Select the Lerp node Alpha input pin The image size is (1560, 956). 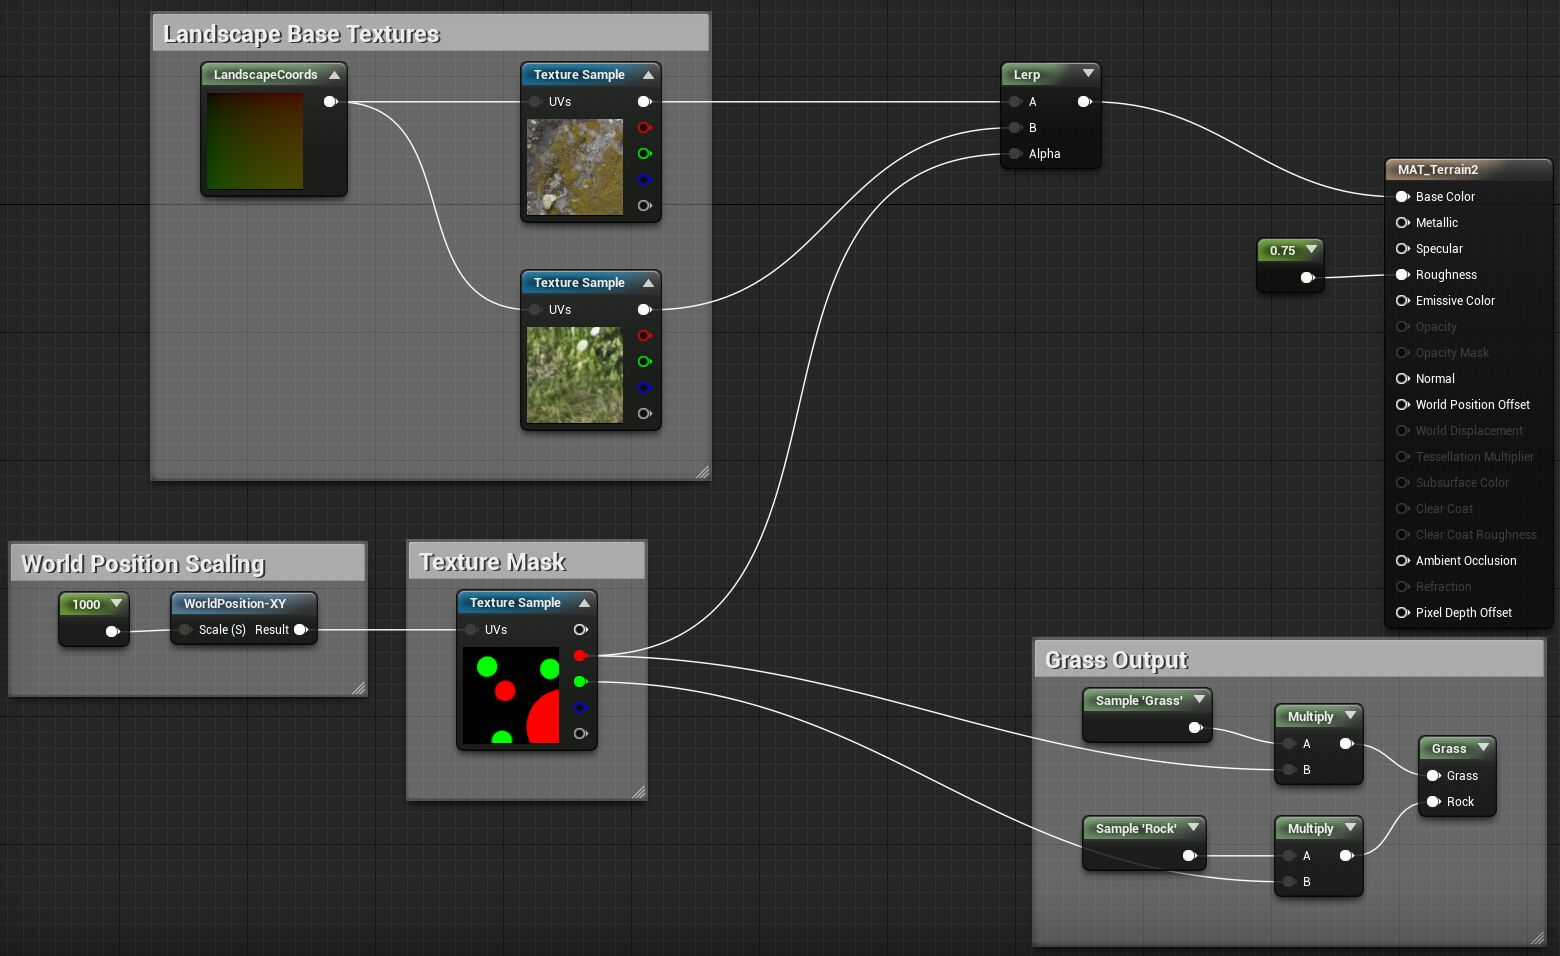[1016, 154]
